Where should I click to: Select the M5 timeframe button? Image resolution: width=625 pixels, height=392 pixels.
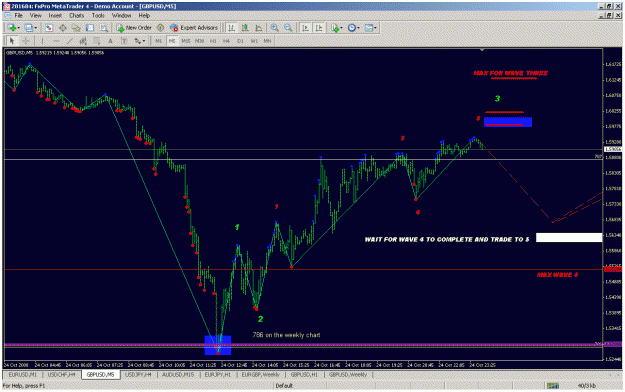click(172, 41)
